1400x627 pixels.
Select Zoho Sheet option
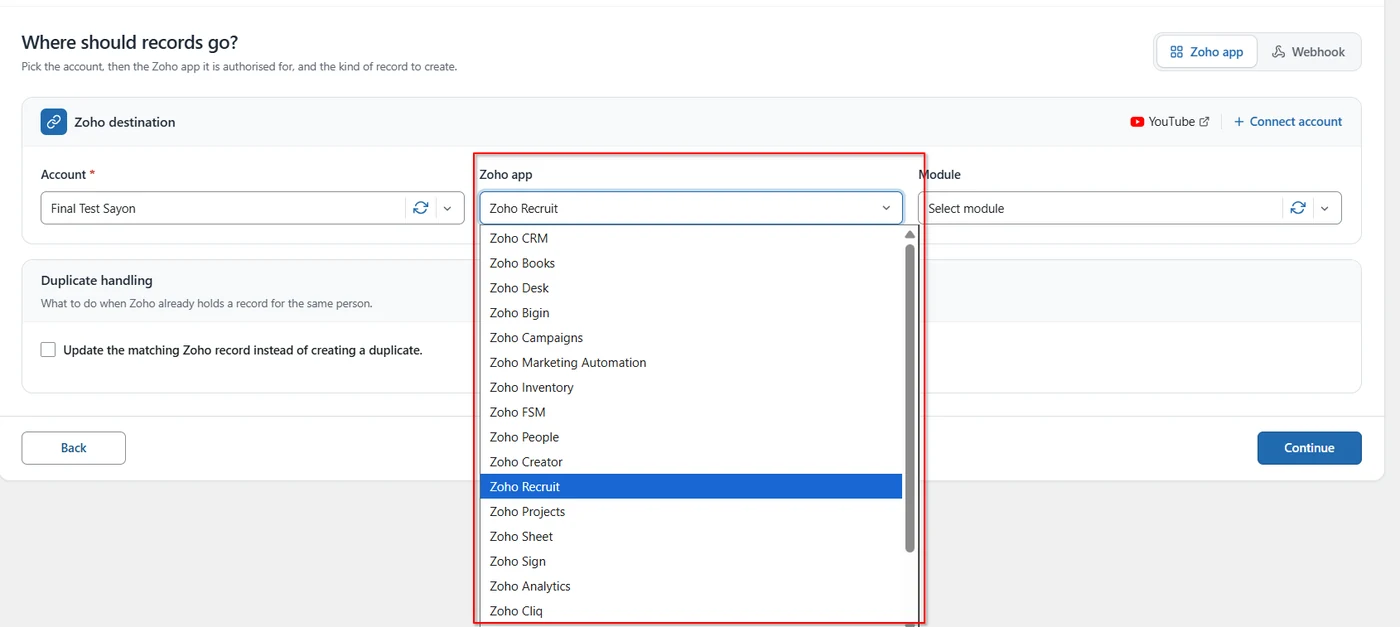coord(691,536)
